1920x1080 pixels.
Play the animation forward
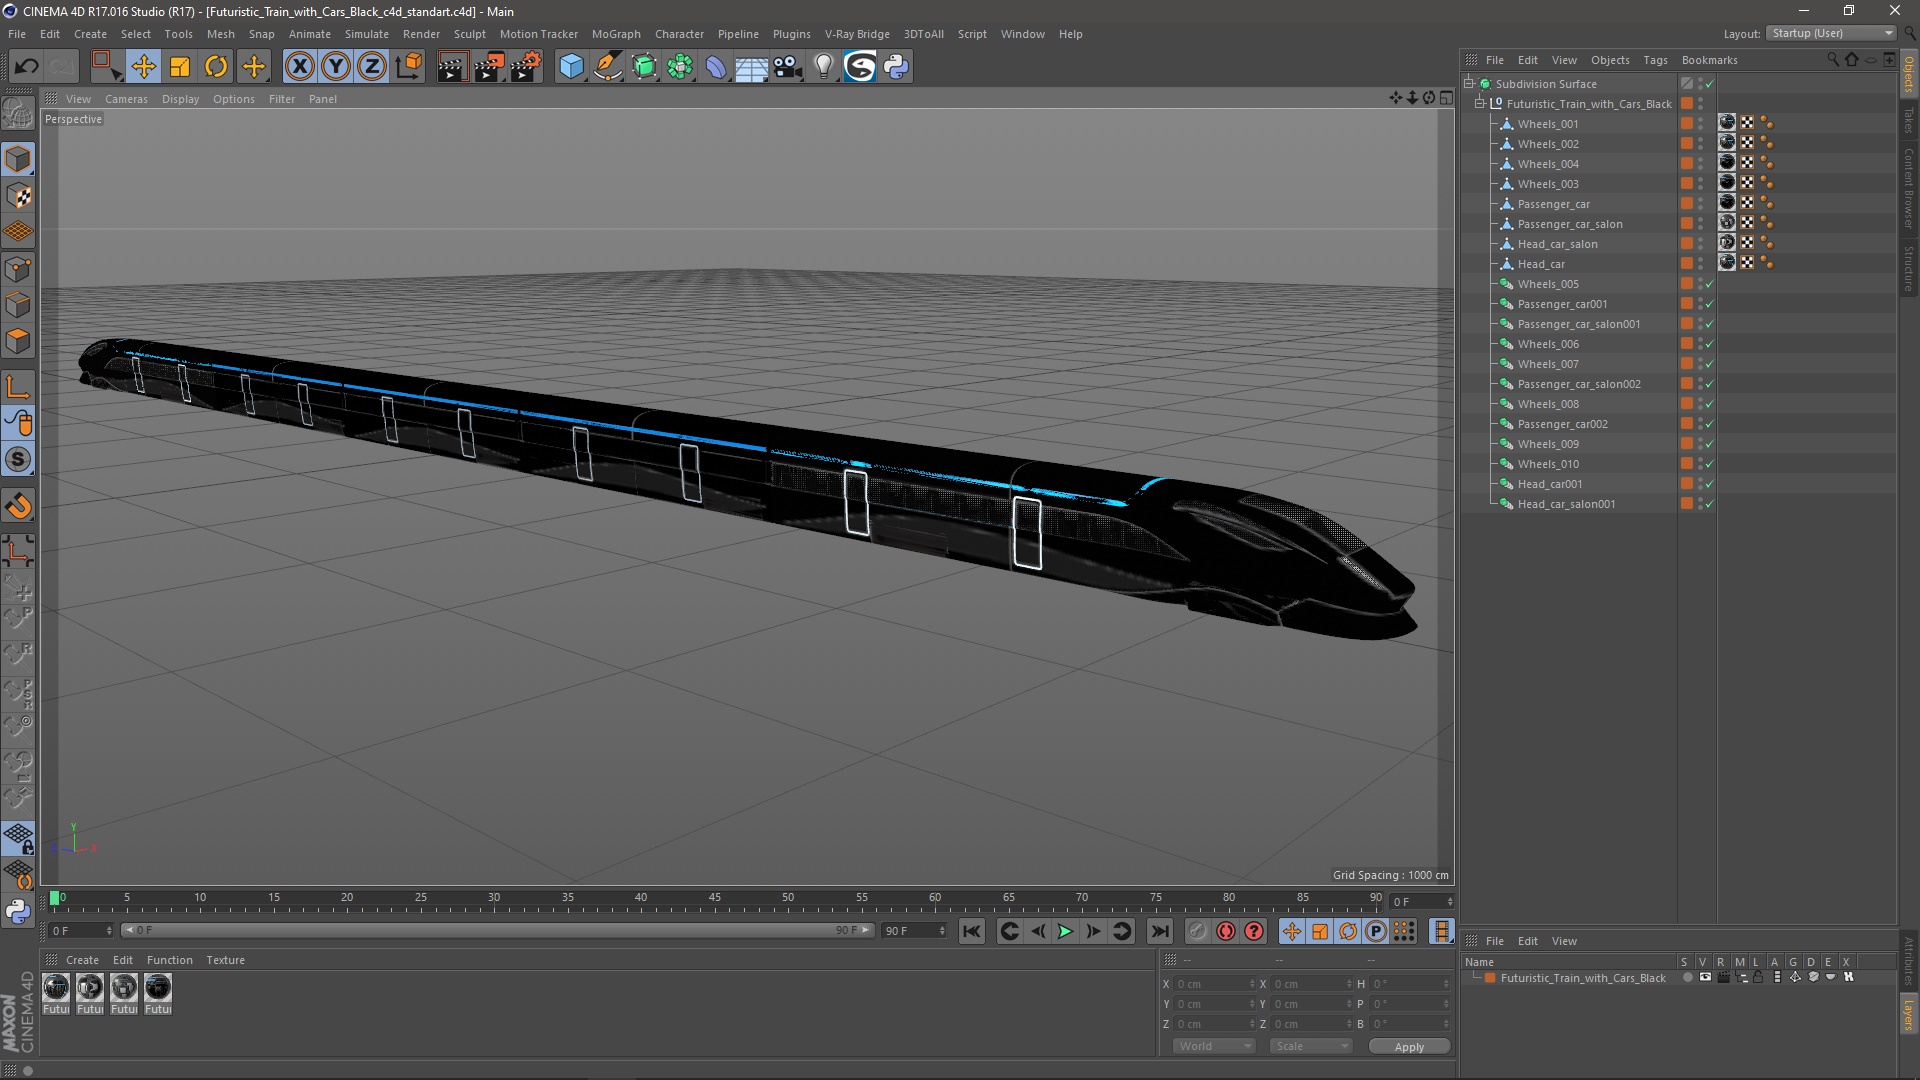(x=1065, y=931)
